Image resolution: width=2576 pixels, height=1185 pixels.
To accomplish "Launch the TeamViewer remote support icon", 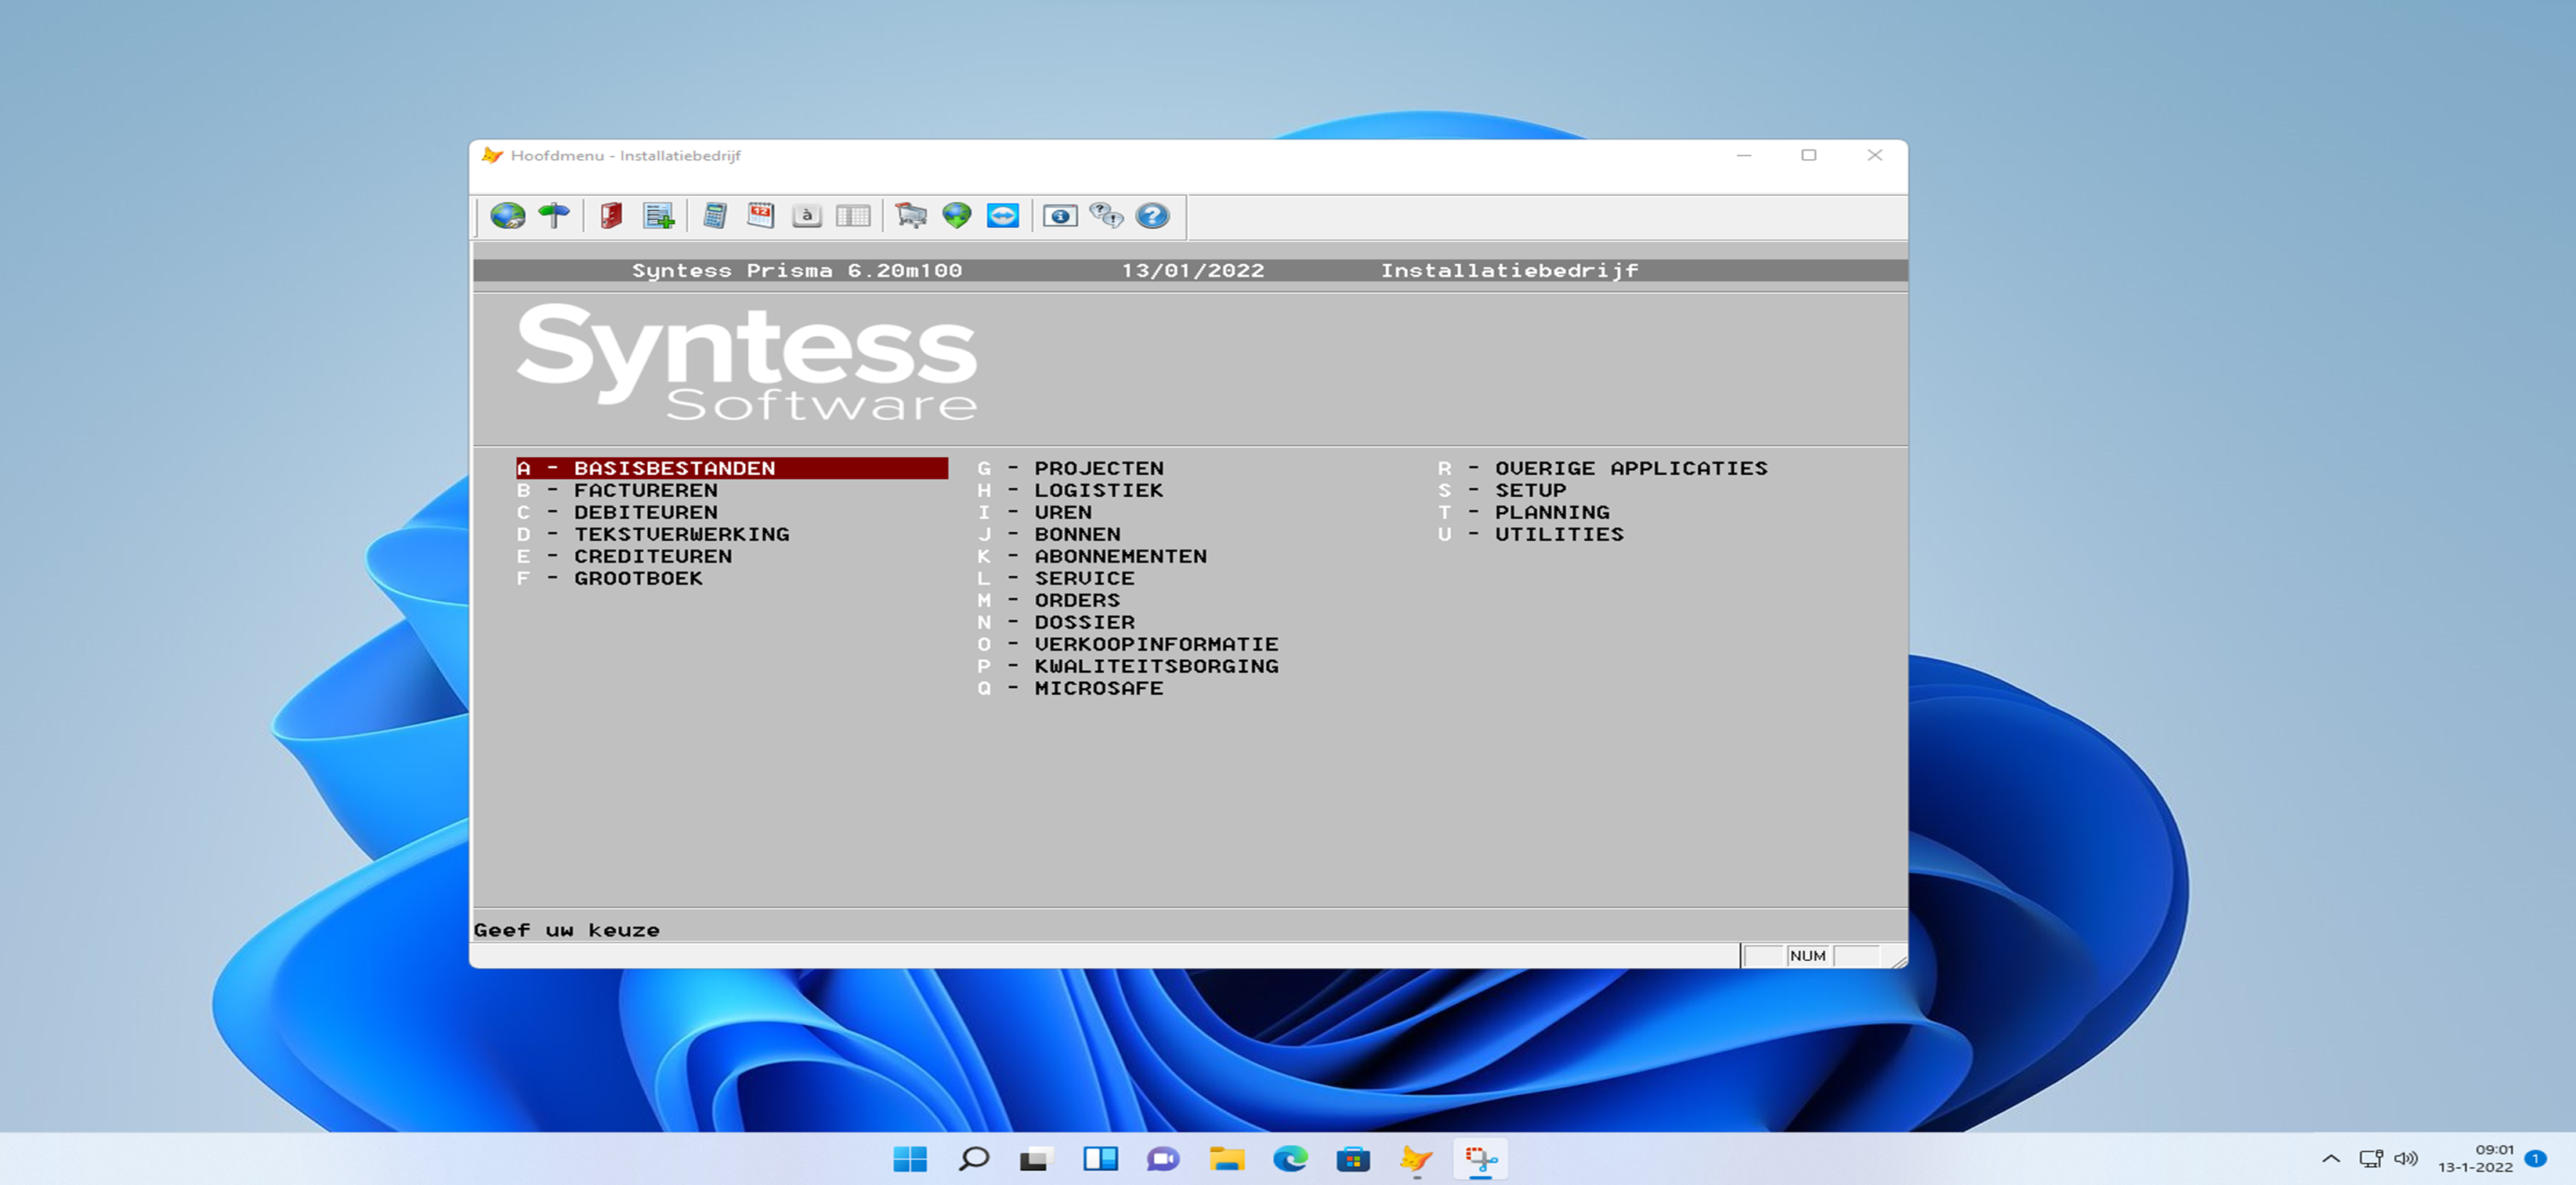I will tap(1003, 216).
